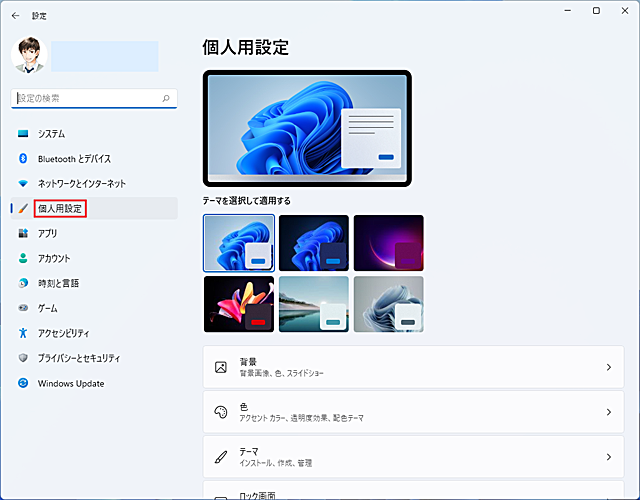The image size is (640, 500).
Task: Open プライバシーとセキュリティ settings
Action: (94, 358)
